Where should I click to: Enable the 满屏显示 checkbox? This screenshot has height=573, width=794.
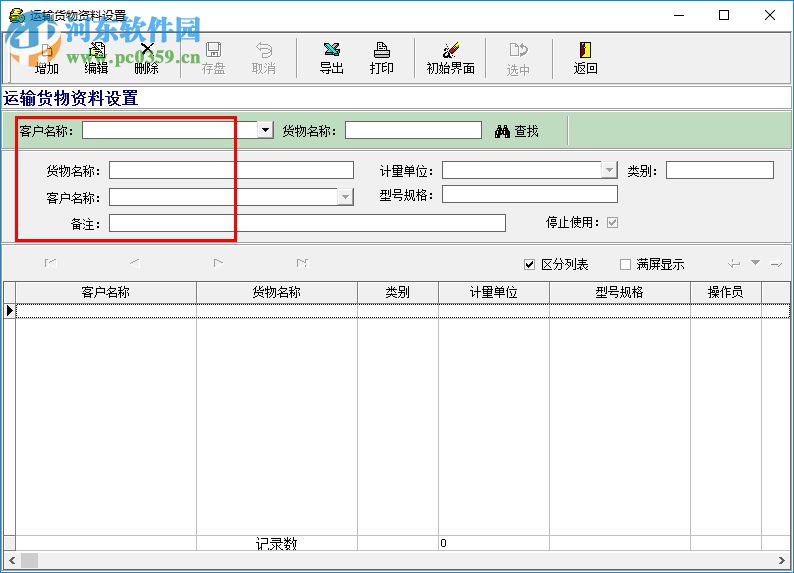click(625, 264)
